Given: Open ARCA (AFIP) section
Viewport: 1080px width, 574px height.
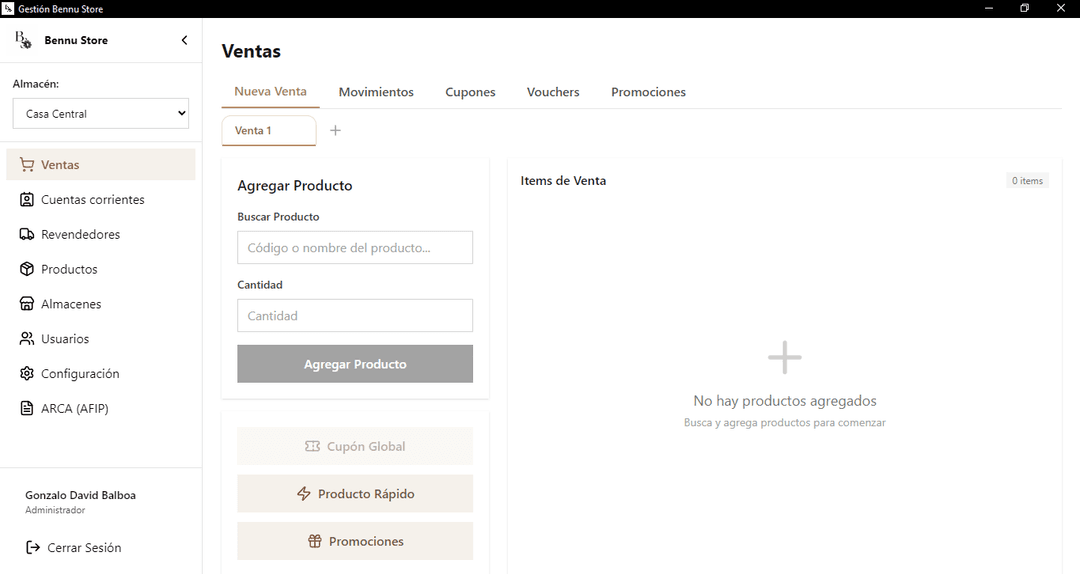Looking at the screenshot, I should pyautogui.click(x=101, y=409).
